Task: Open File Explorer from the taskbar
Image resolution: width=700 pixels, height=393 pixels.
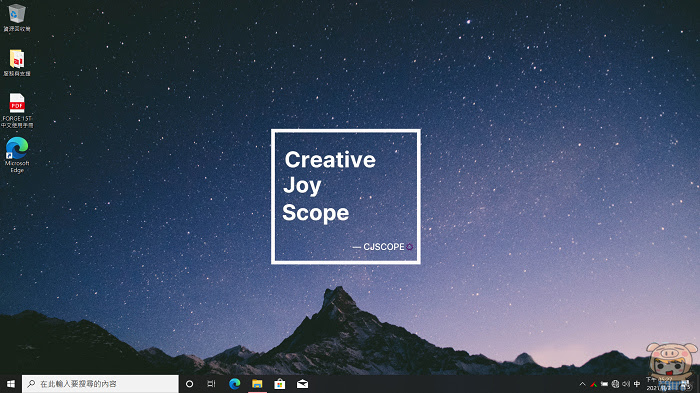Action: 257,384
